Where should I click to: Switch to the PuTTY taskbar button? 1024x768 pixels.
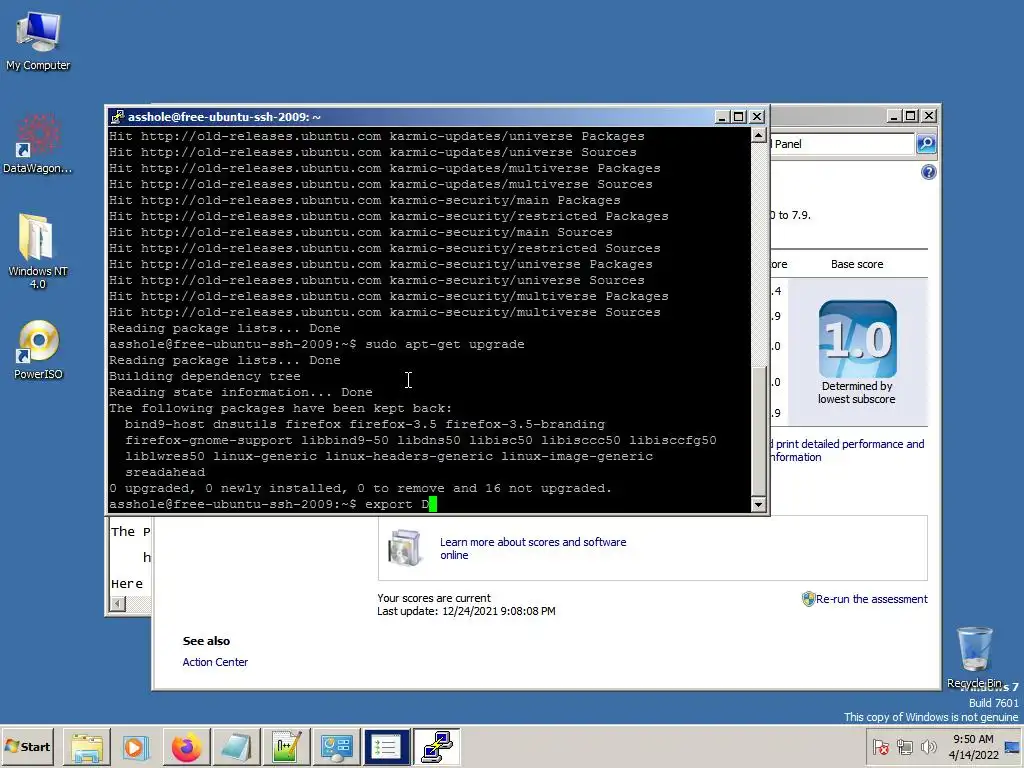[x=436, y=747]
